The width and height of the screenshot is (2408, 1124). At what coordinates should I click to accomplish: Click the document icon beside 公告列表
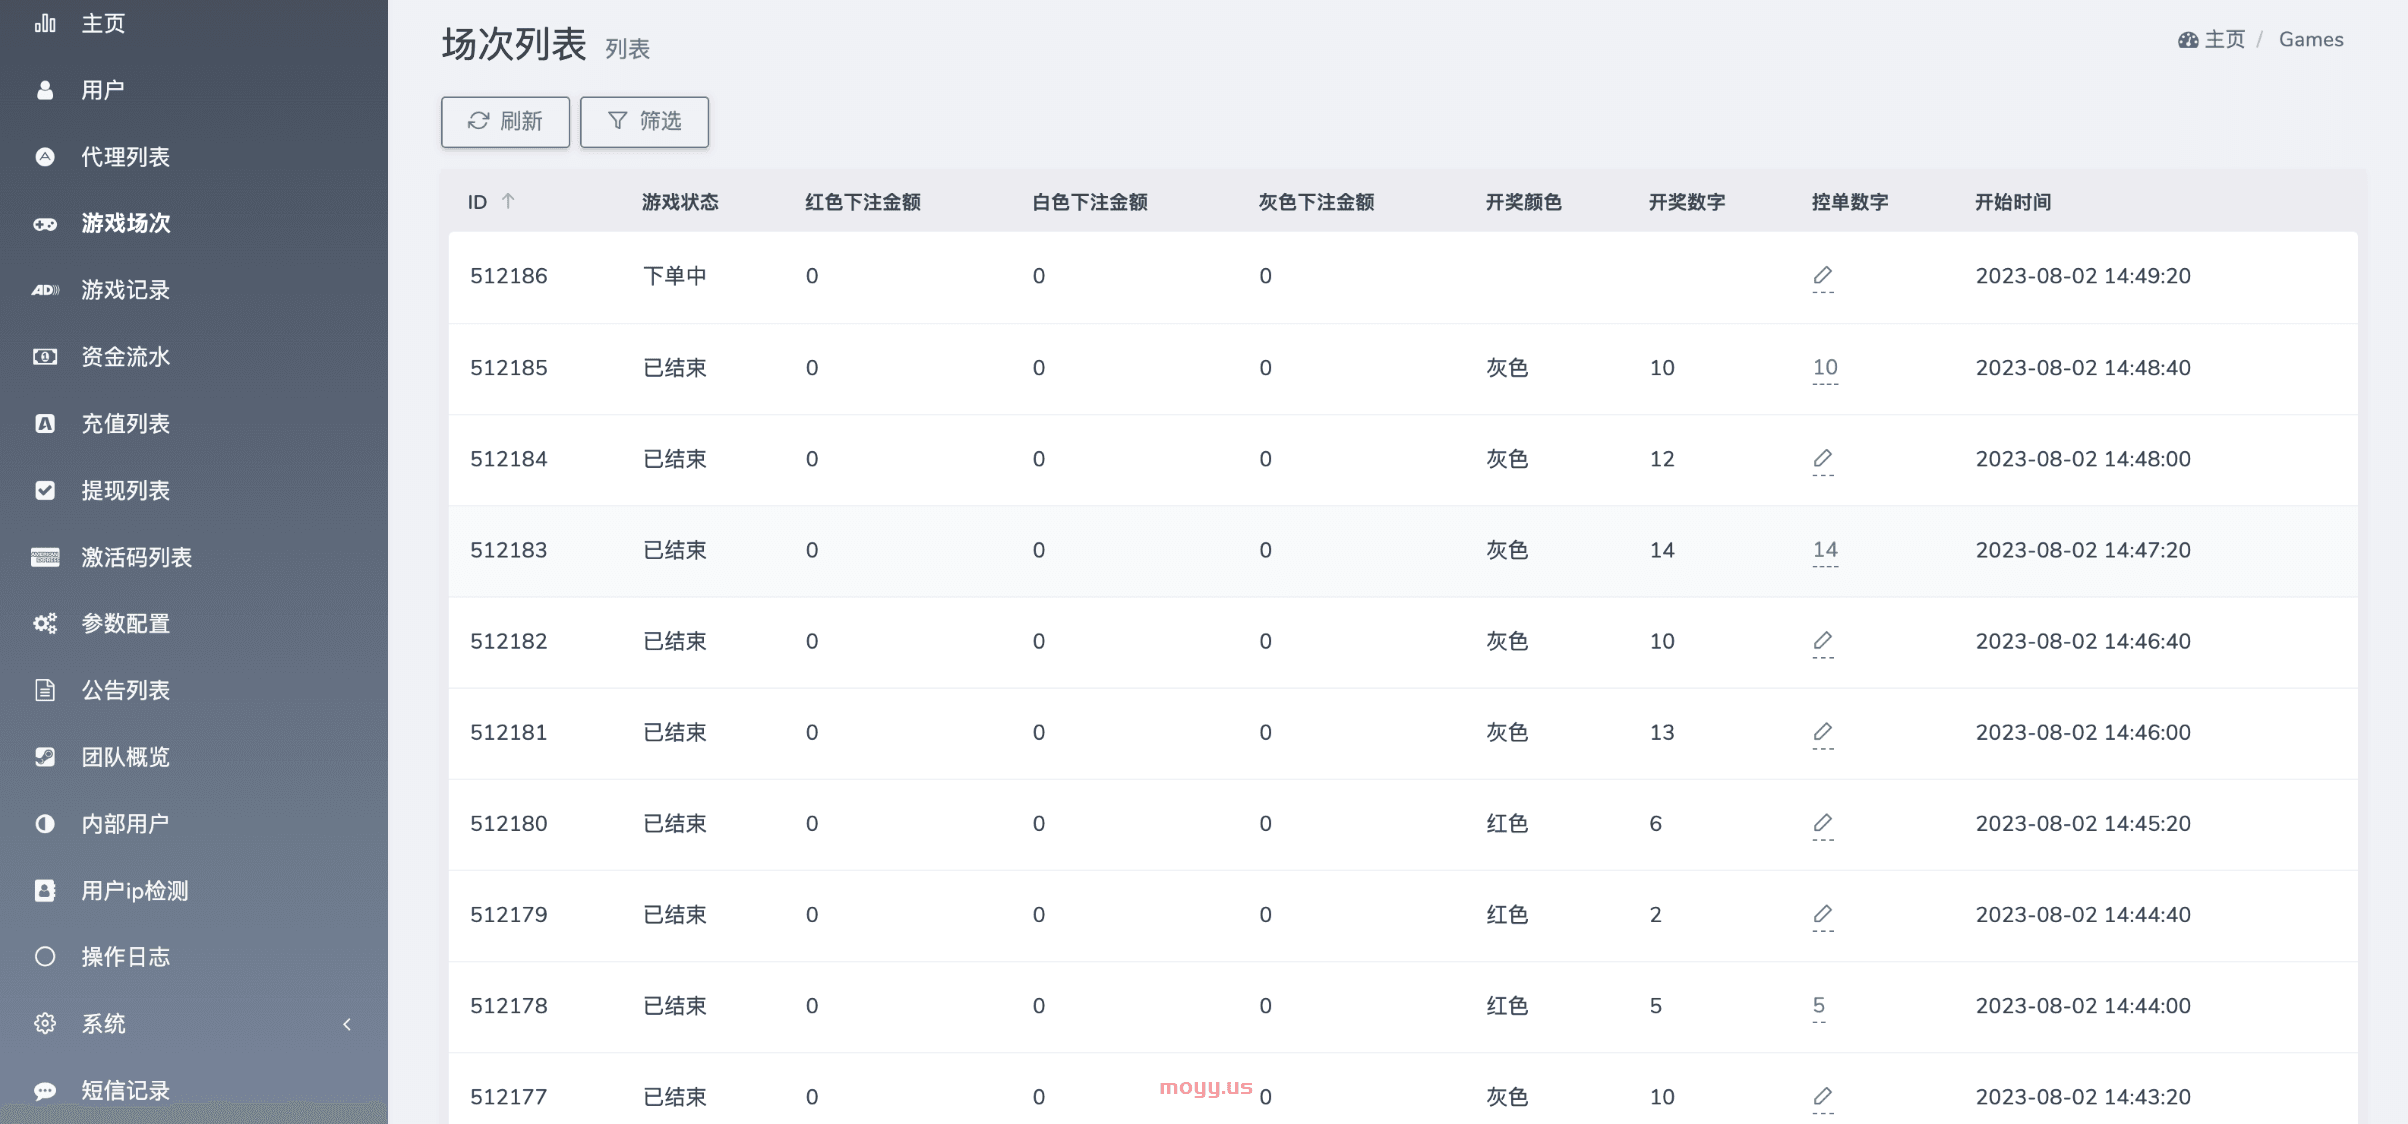pyautogui.click(x=45, y=690)
